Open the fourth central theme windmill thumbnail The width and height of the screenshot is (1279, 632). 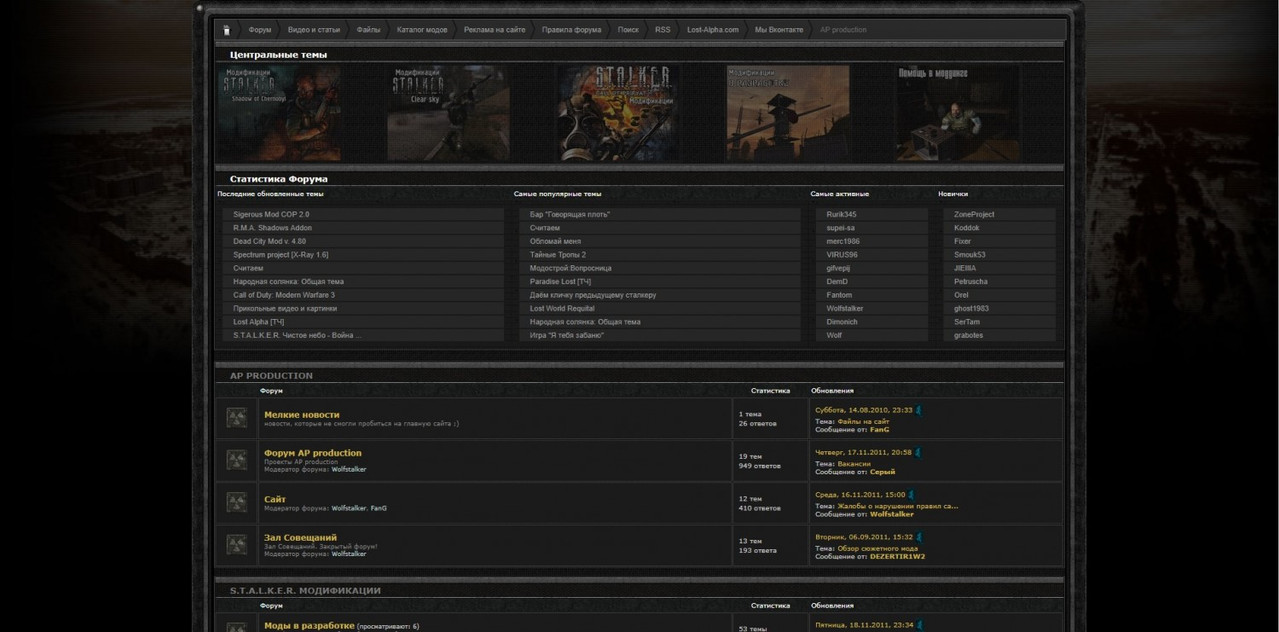tap(788, 113)
